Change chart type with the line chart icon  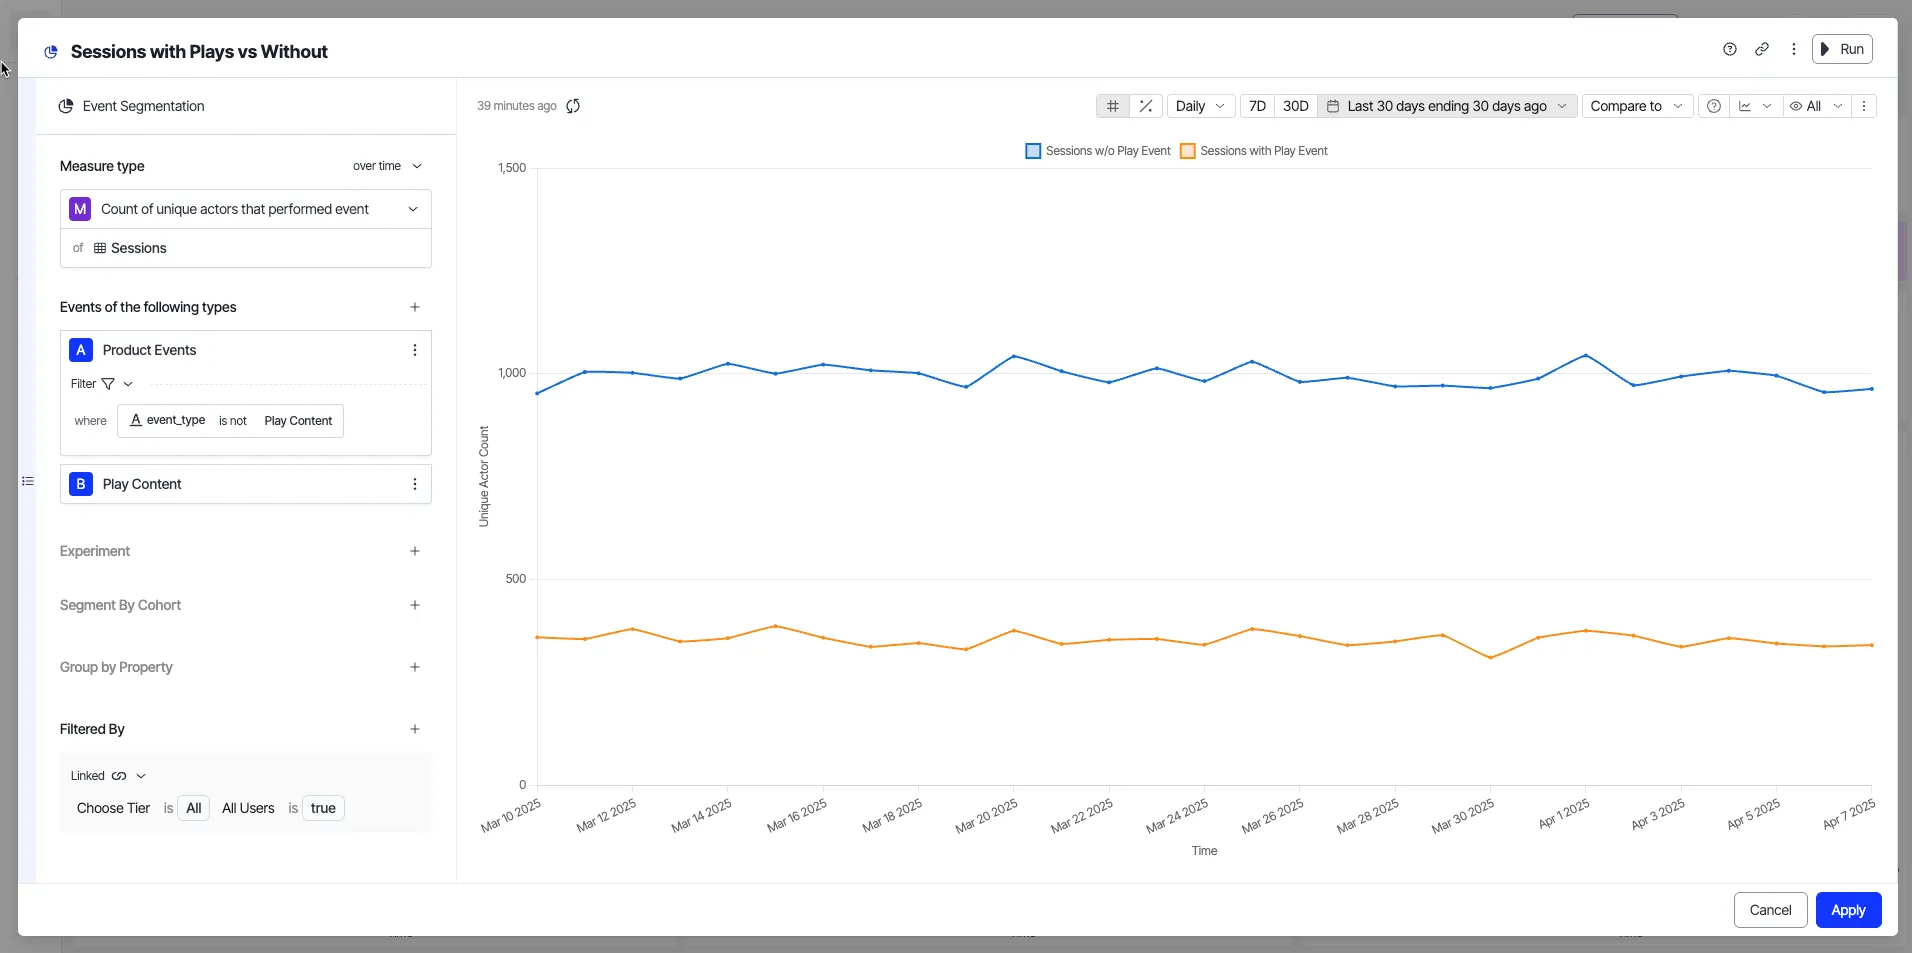point(1755,106)
